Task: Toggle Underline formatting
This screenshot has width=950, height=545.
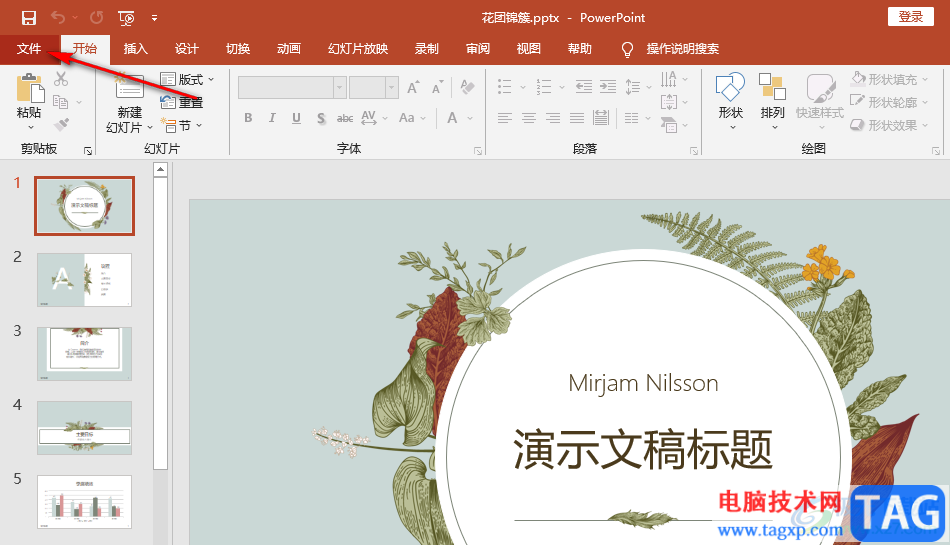Action: pos(296,118)
